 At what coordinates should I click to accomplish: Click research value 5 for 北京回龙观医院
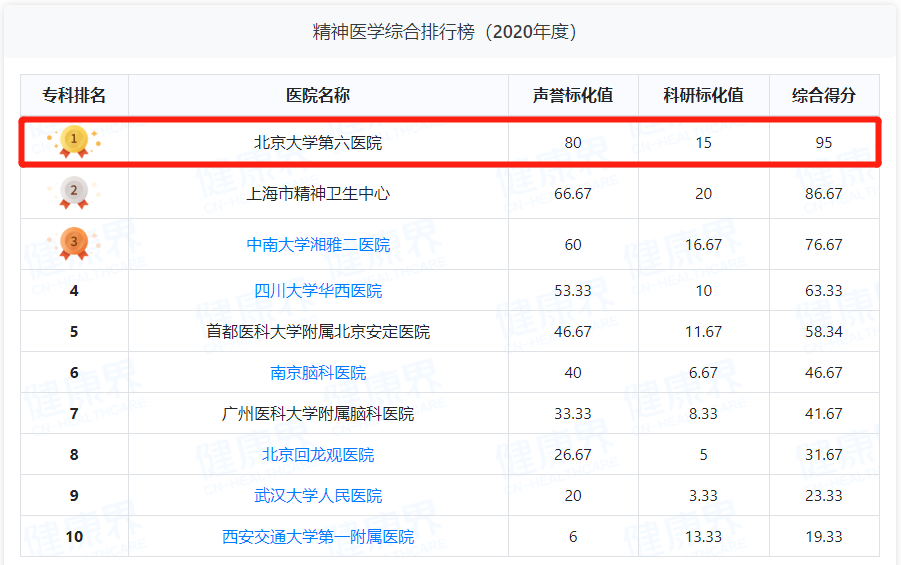click(703, 455)
